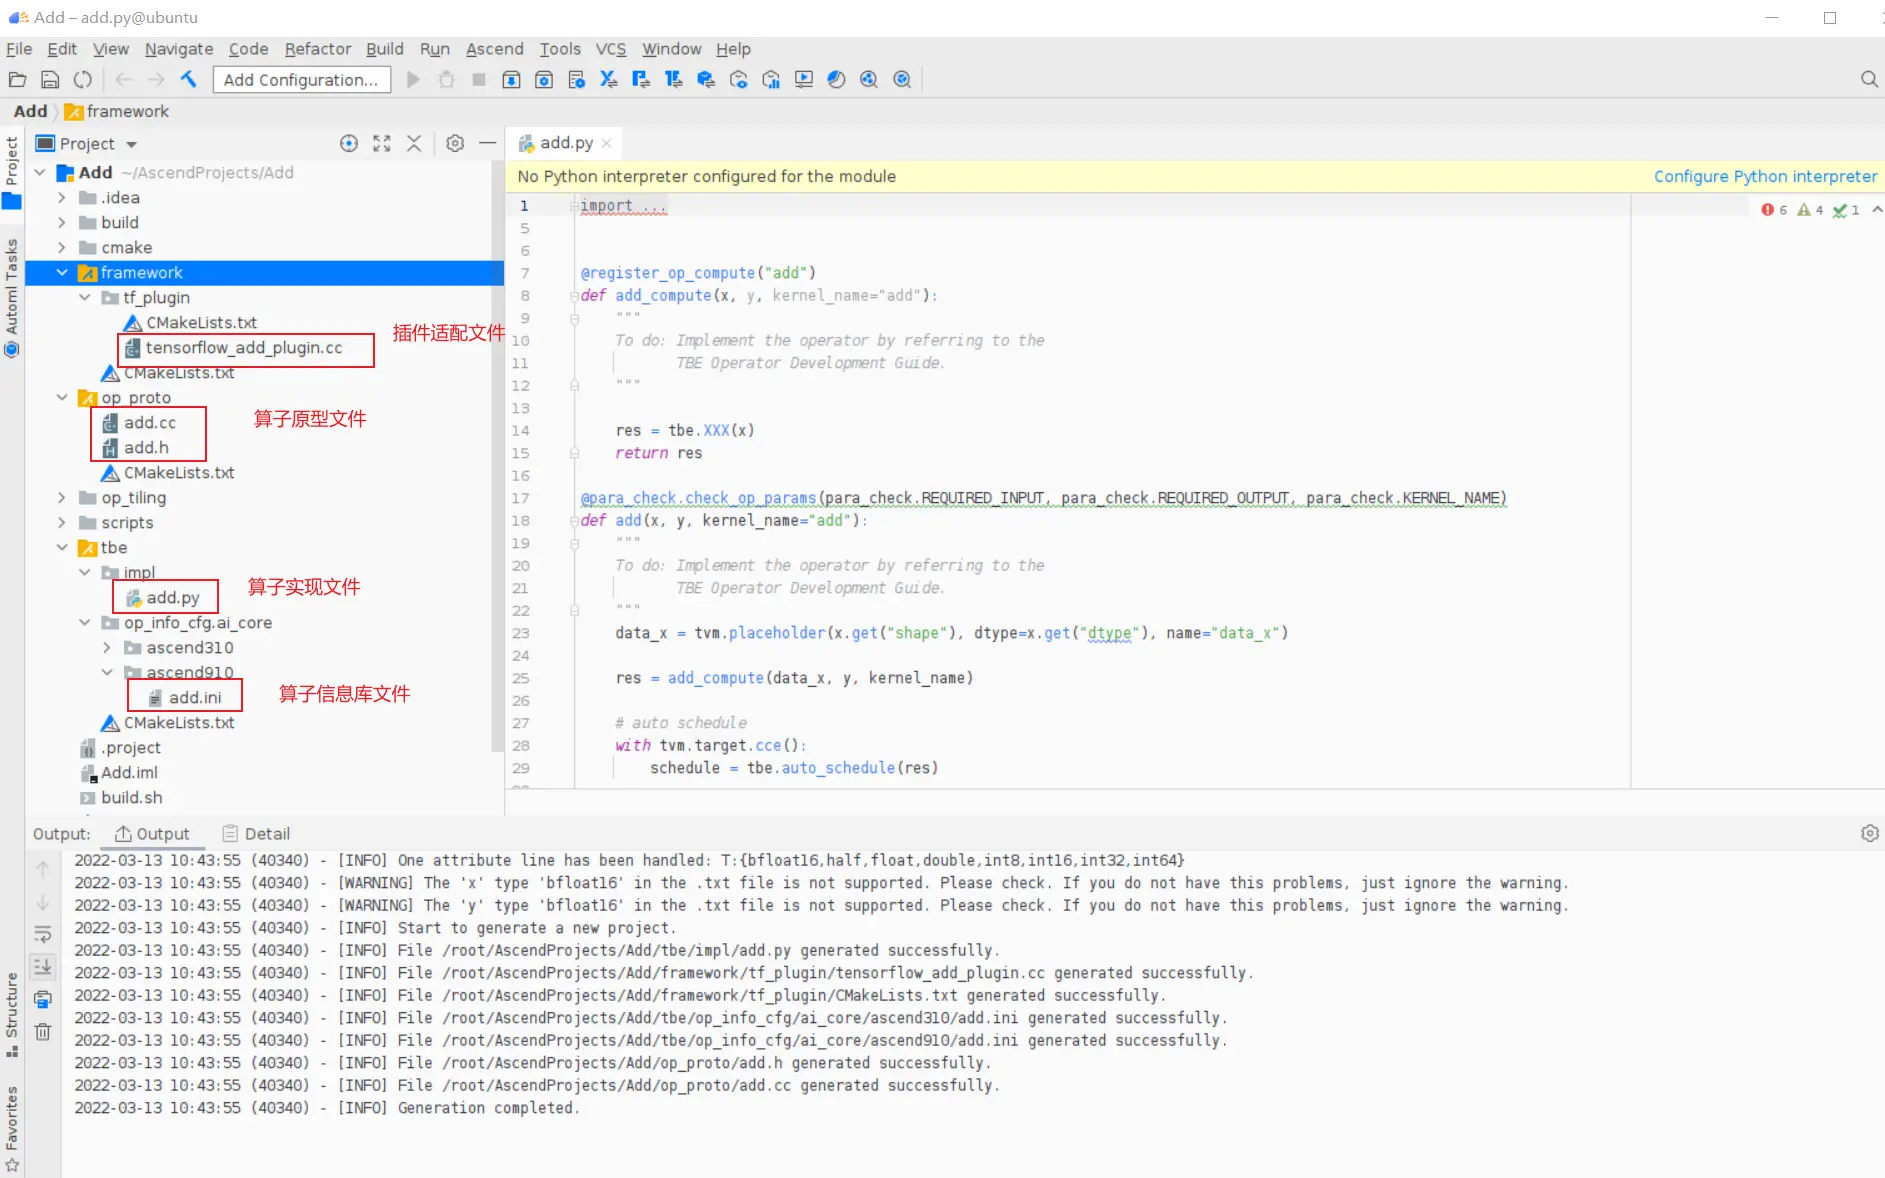Expand the ascend310 folder
This screenshot has width=1885, height=1178.
pos(107,648)
